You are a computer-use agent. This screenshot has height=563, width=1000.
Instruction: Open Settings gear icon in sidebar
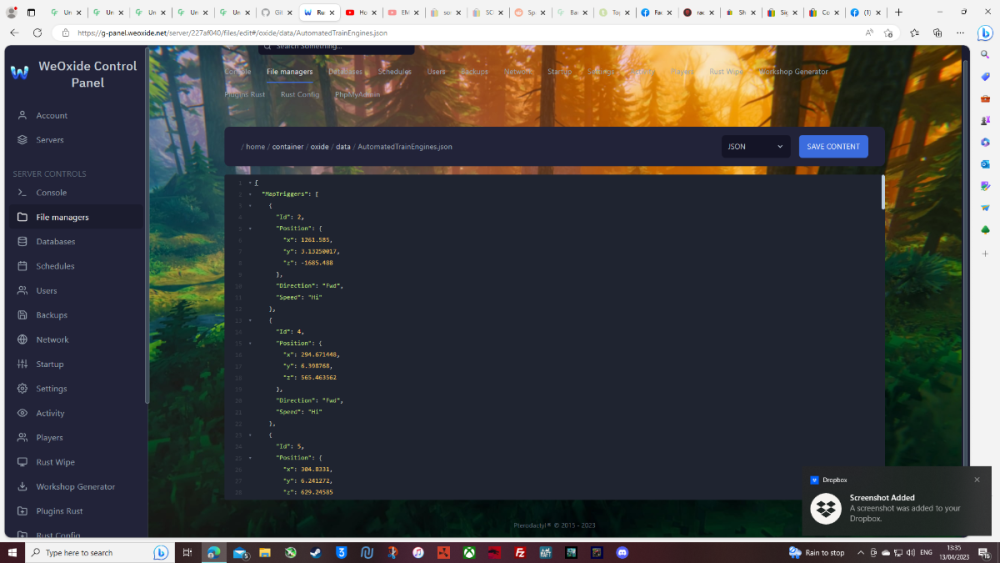coord(22,388)
